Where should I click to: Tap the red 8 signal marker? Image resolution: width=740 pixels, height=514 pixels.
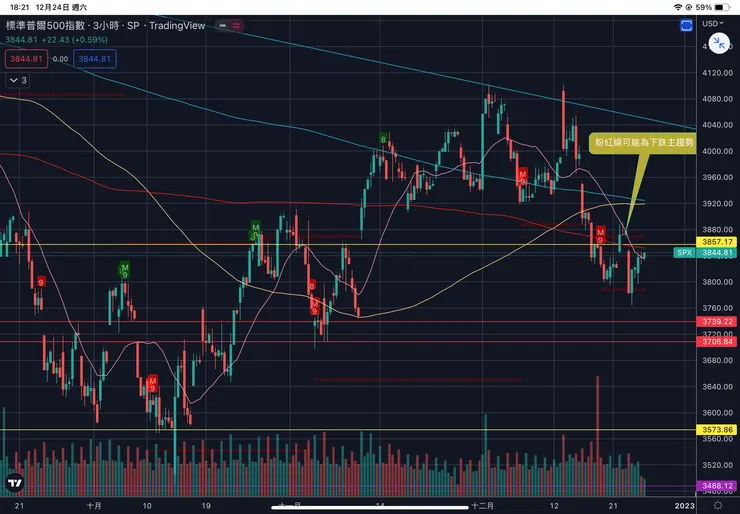coord(311,286)
